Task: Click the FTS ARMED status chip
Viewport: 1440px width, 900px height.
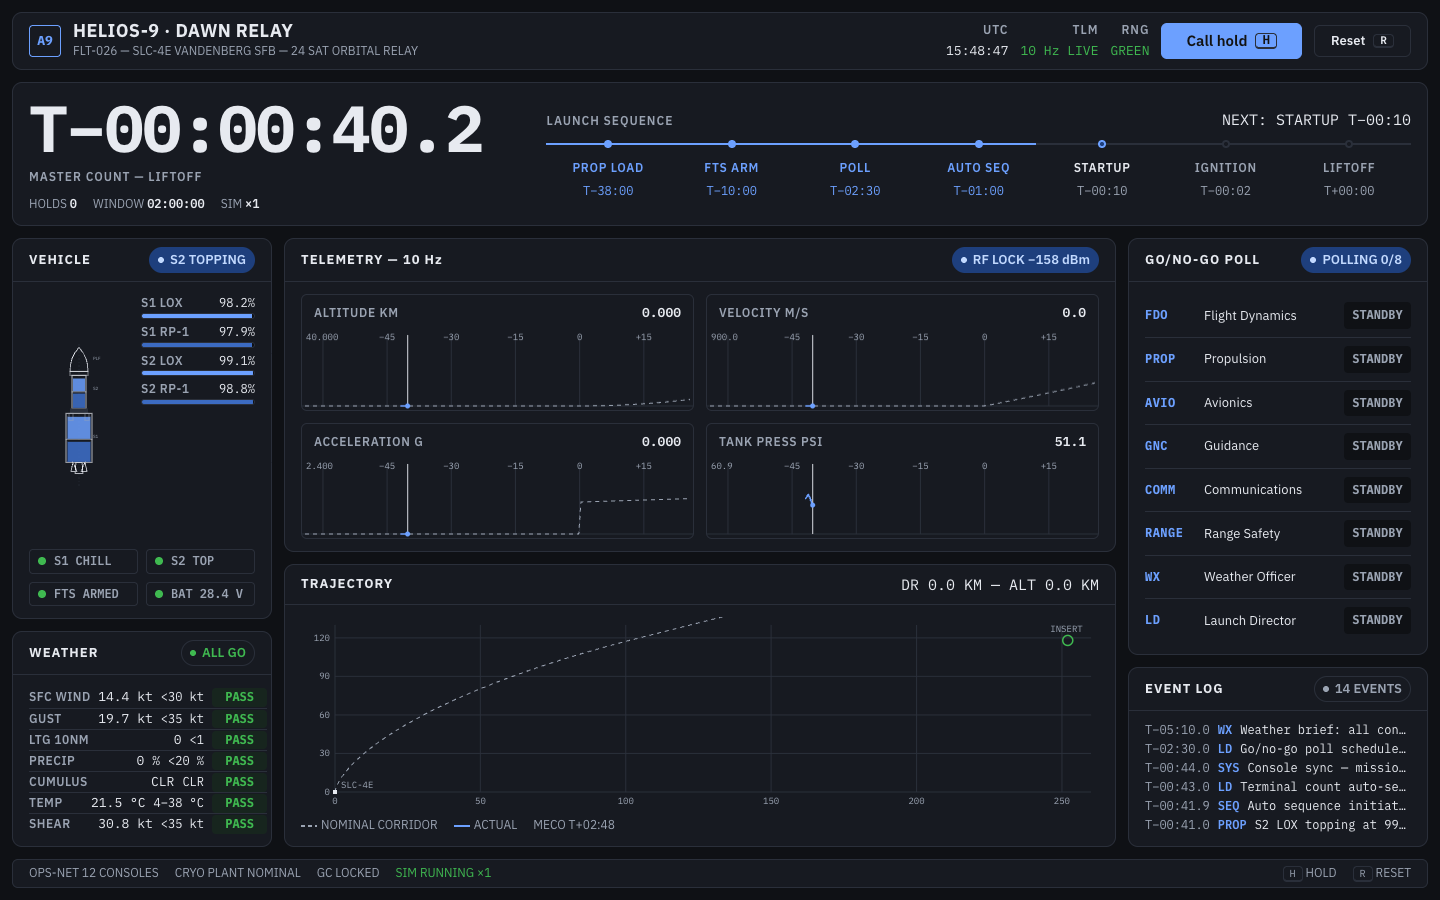Action: 83,594
